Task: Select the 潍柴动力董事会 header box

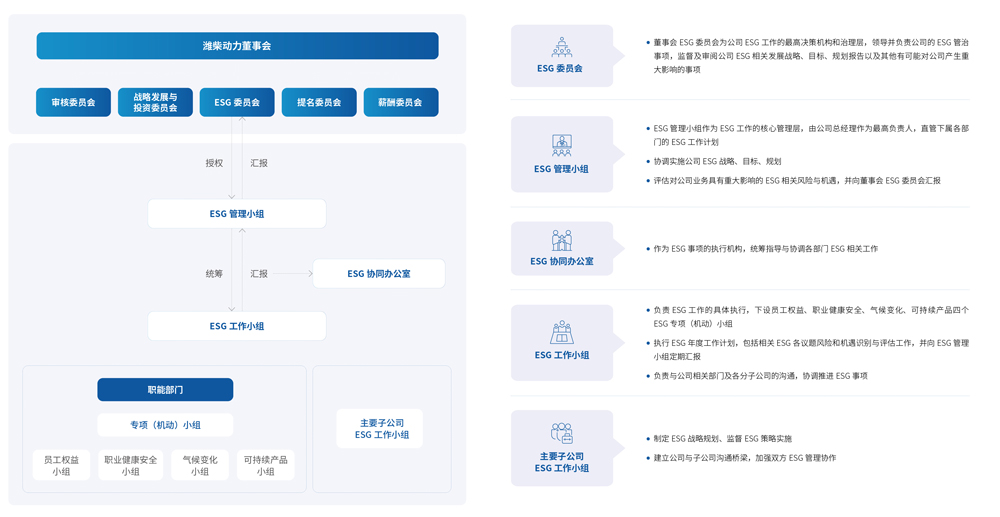Action: point(237,46)
